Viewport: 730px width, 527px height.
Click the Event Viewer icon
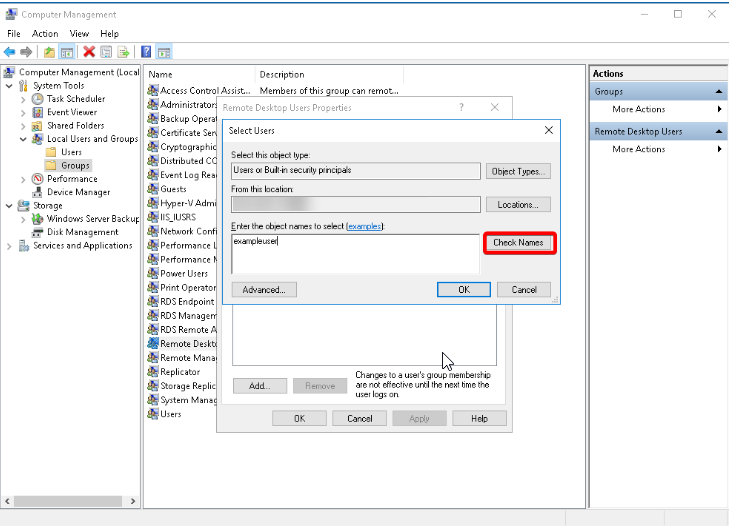(37, 112)
